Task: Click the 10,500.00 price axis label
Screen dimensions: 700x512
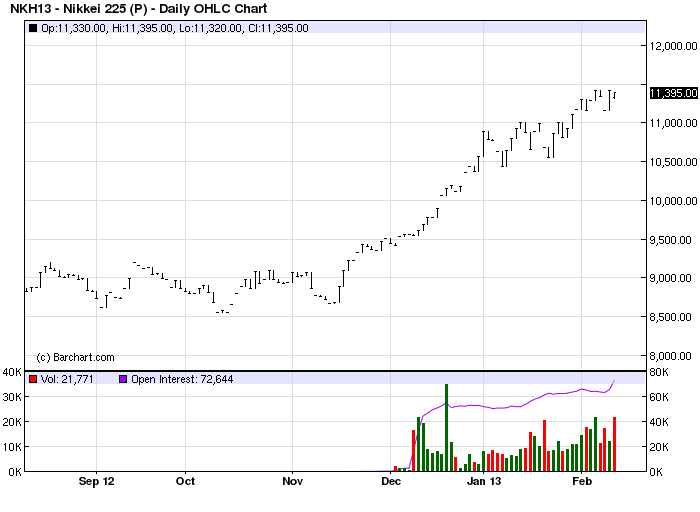Action: tap(674, 162)
